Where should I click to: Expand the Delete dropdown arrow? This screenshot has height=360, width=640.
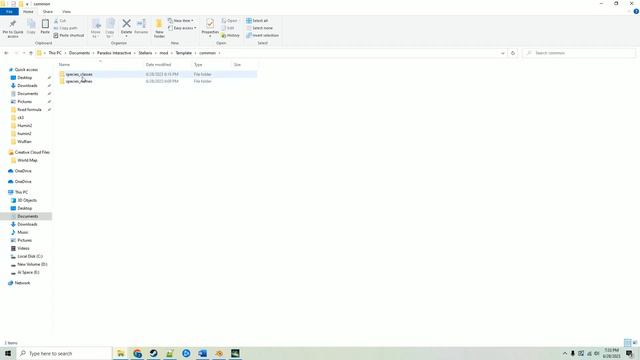coord(127,36)
